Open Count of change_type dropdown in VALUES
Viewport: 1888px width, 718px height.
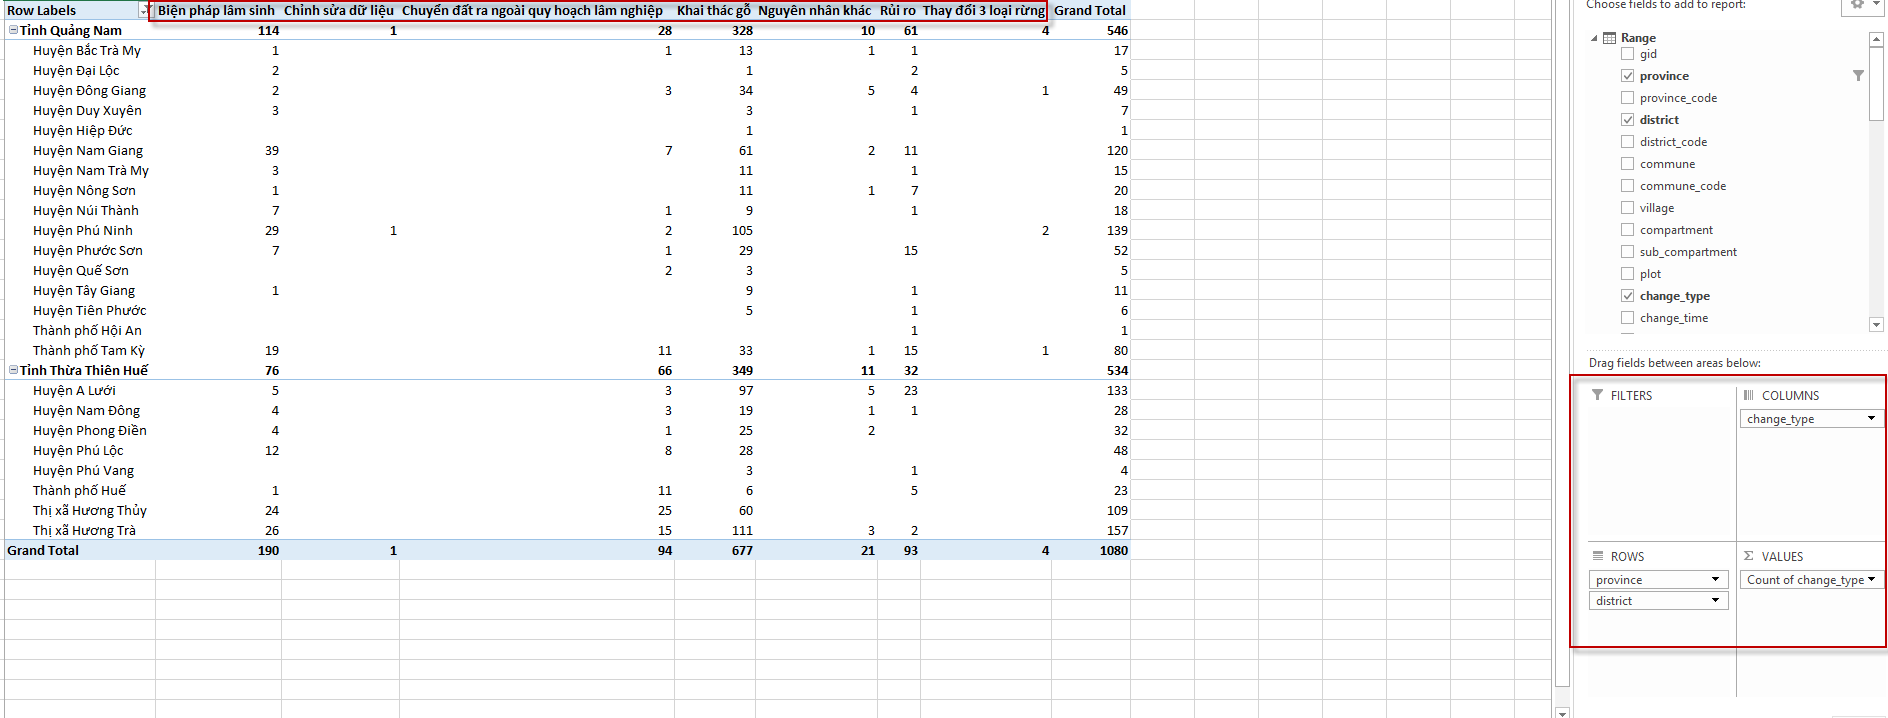tap(1871, 580)
